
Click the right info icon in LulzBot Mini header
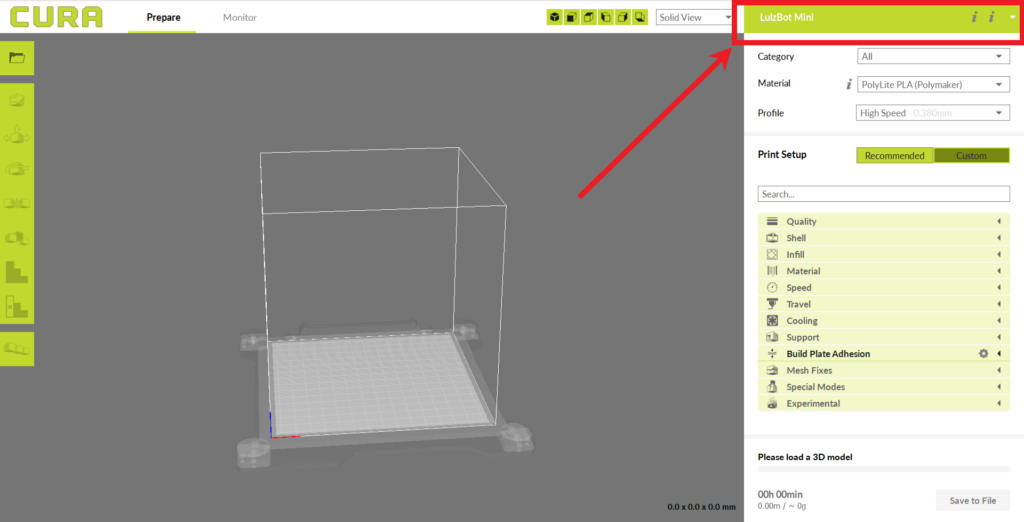(991, 17)
